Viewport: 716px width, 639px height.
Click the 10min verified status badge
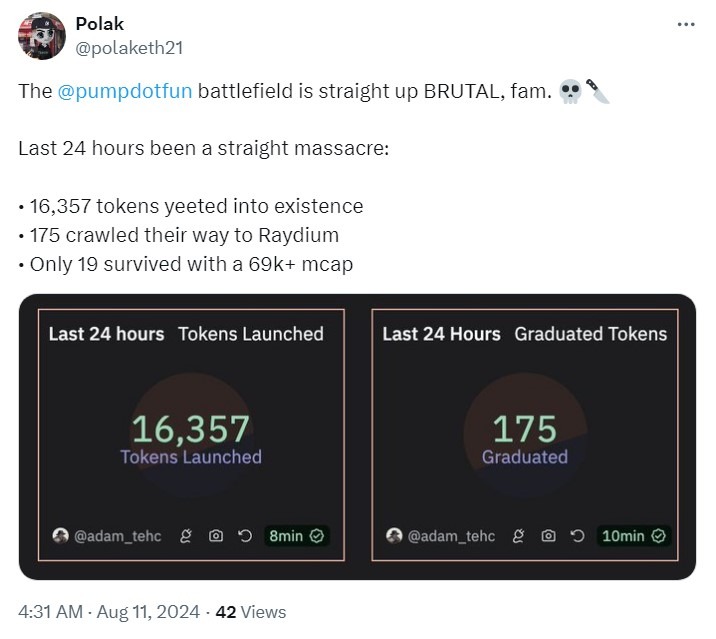pyautogui.click(x=633, y=536)
